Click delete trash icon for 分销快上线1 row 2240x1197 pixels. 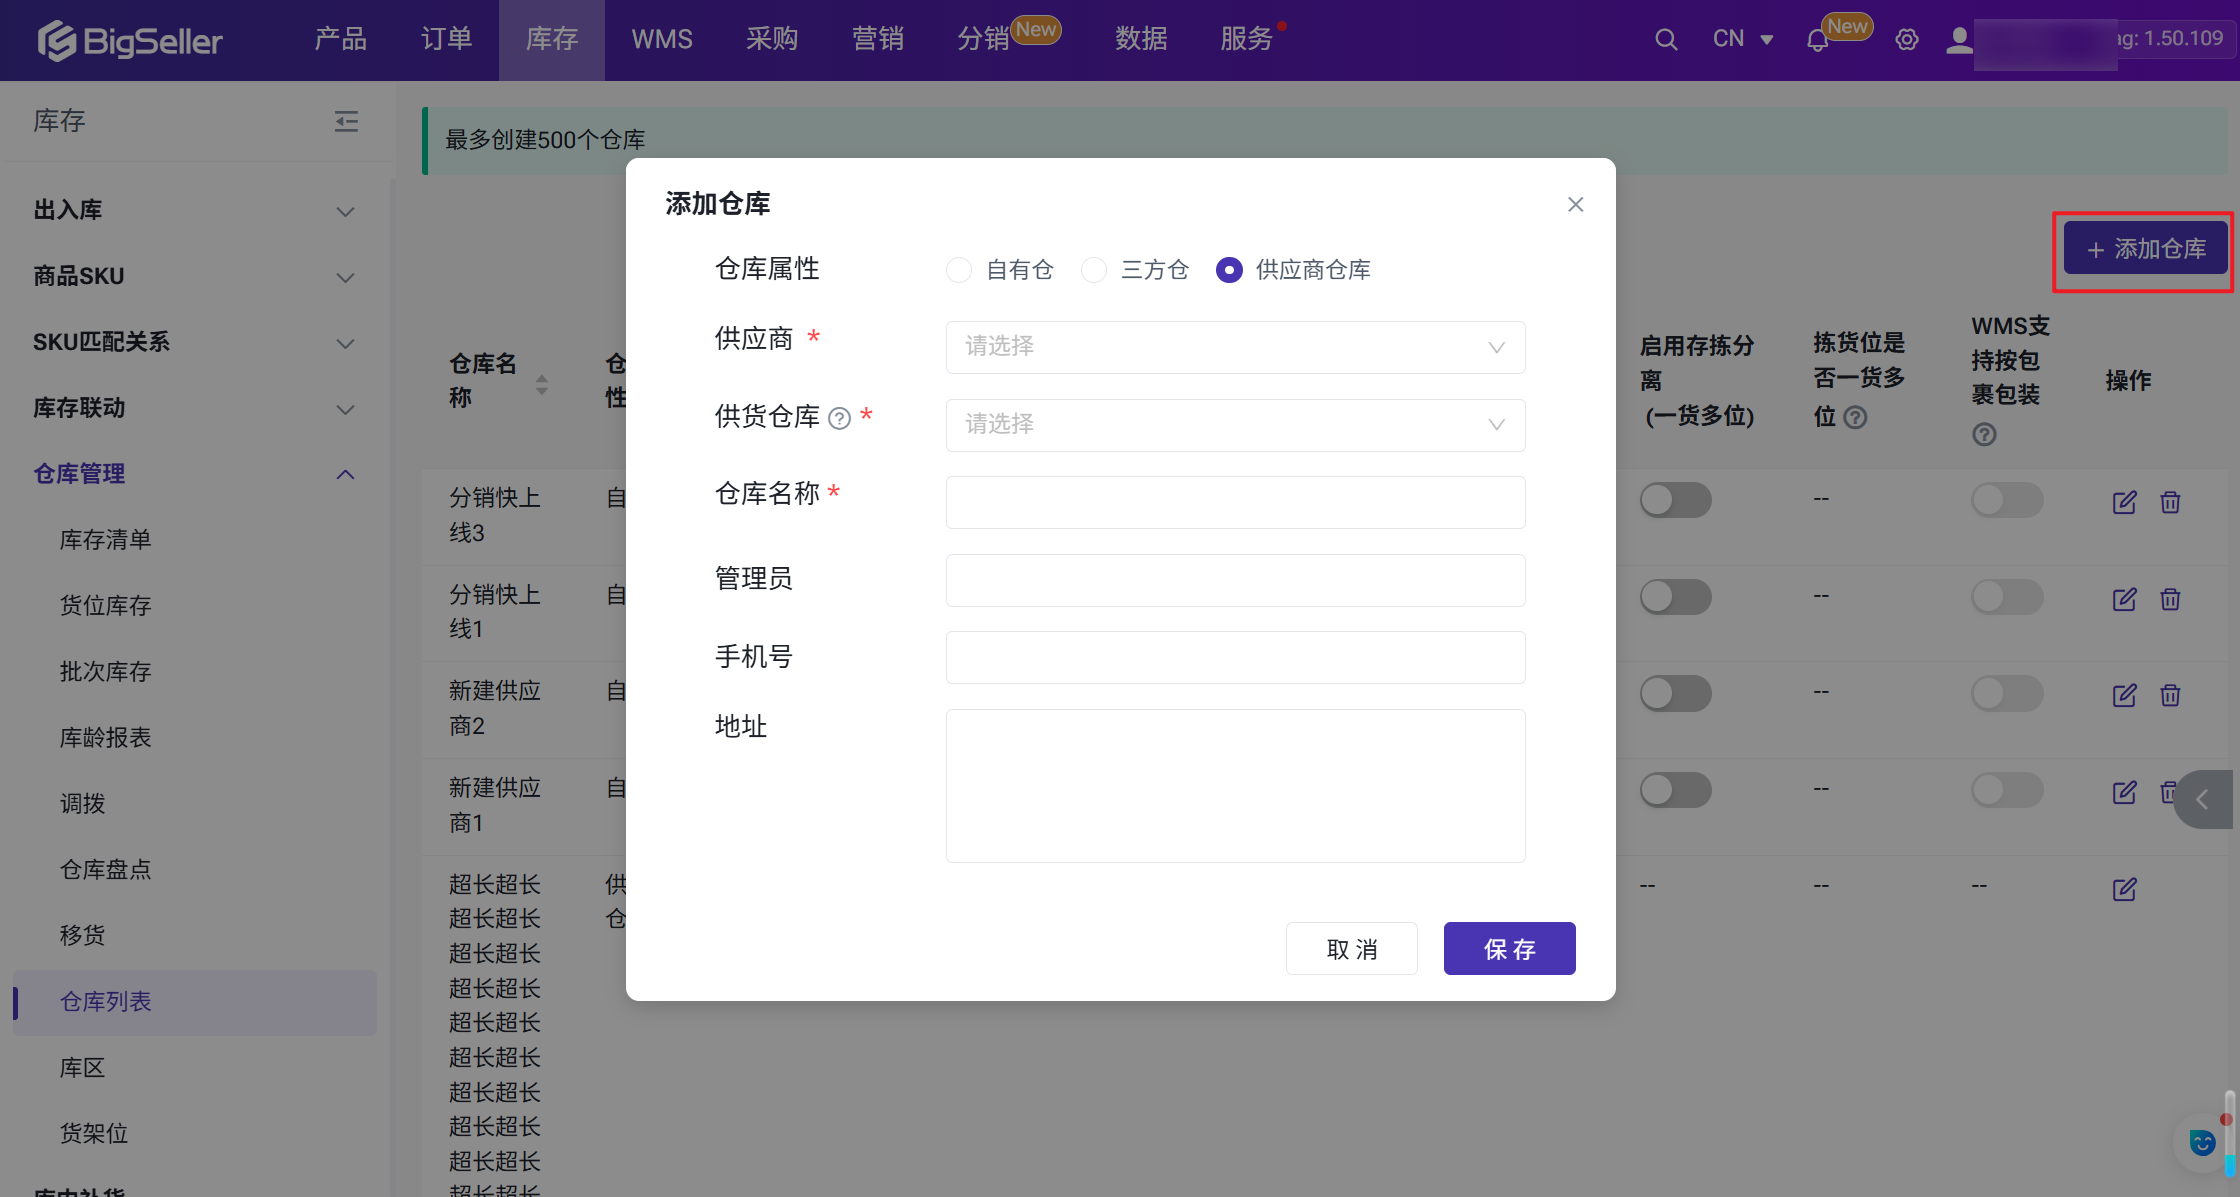[2169, 599]
